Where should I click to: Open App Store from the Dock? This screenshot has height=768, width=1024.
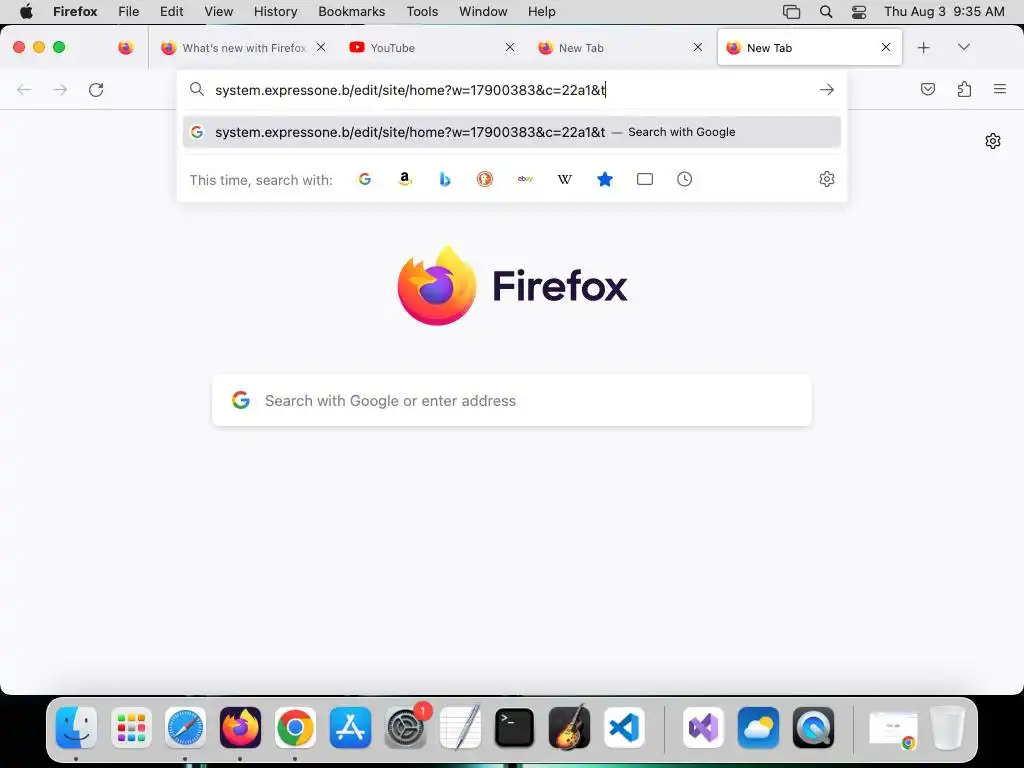point(350,728)
